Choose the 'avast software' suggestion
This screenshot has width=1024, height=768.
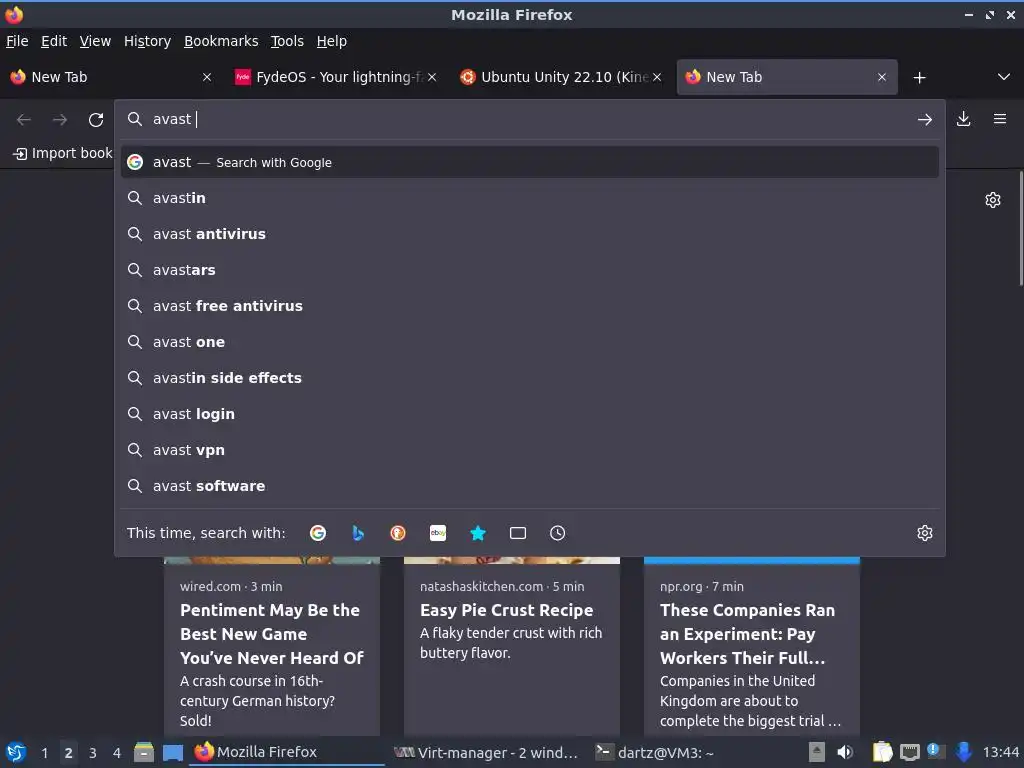(x=530, y=486)
